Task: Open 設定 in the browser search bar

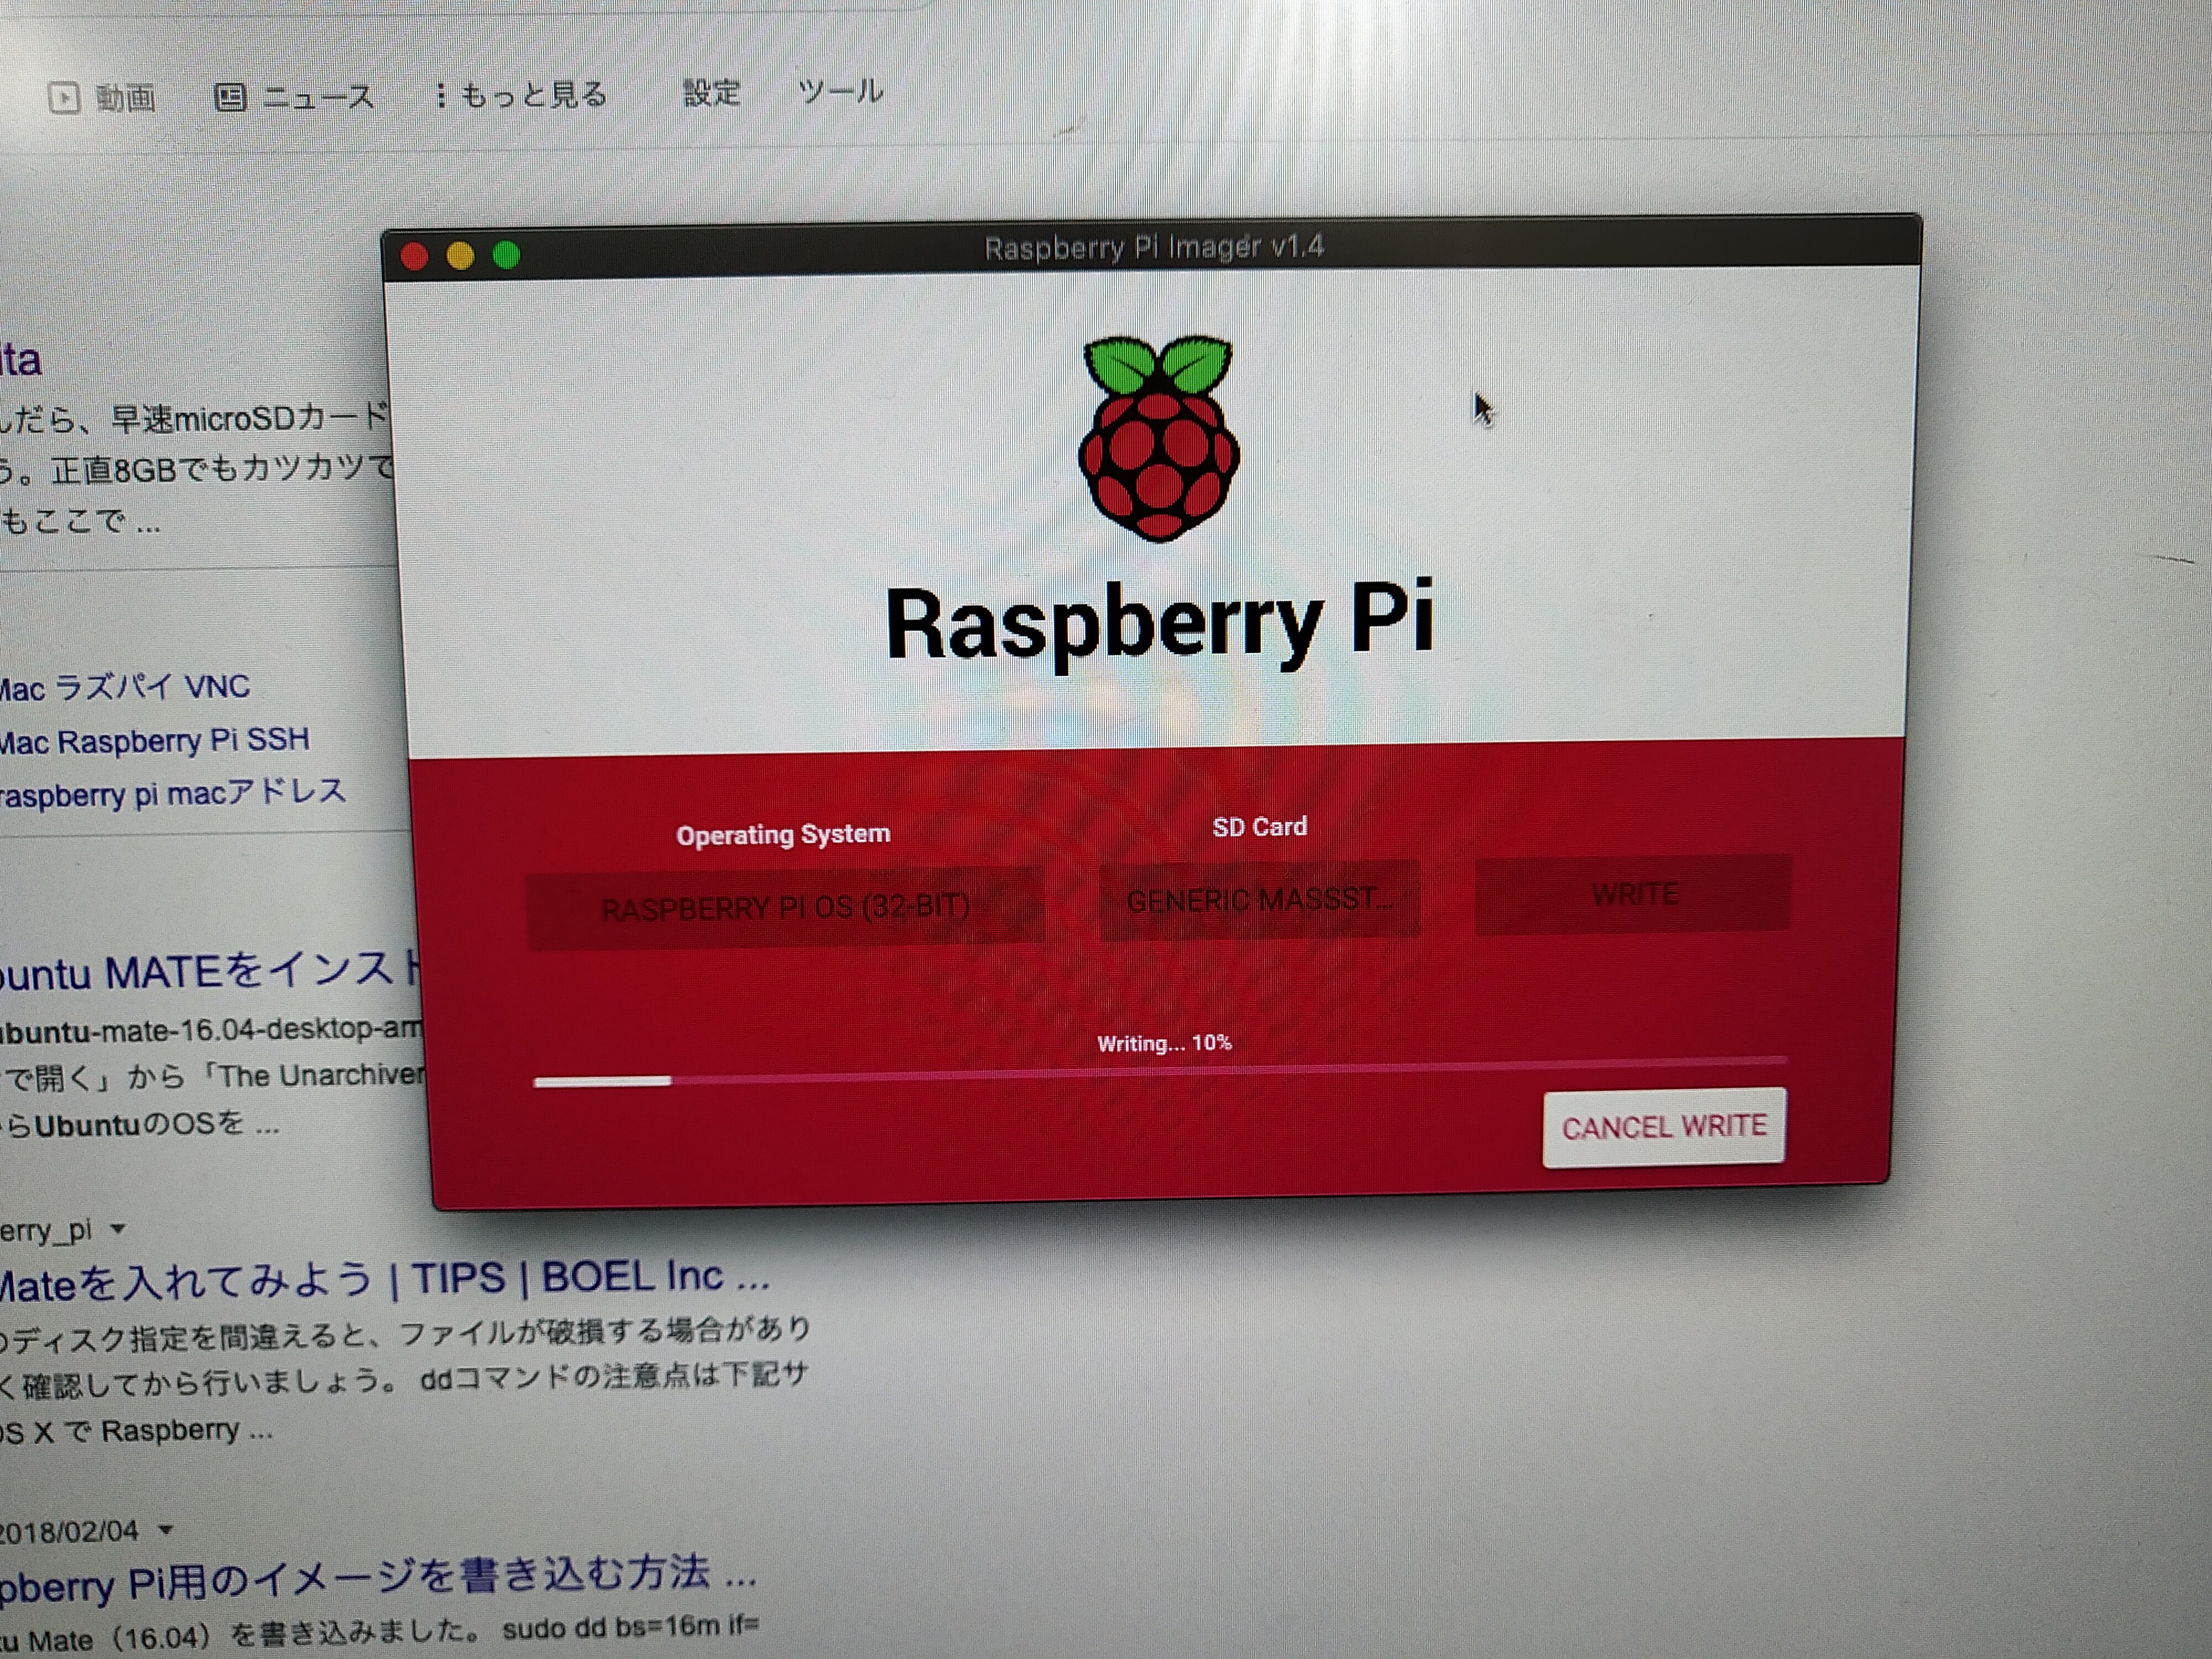Action: click(x=711, y=93)
